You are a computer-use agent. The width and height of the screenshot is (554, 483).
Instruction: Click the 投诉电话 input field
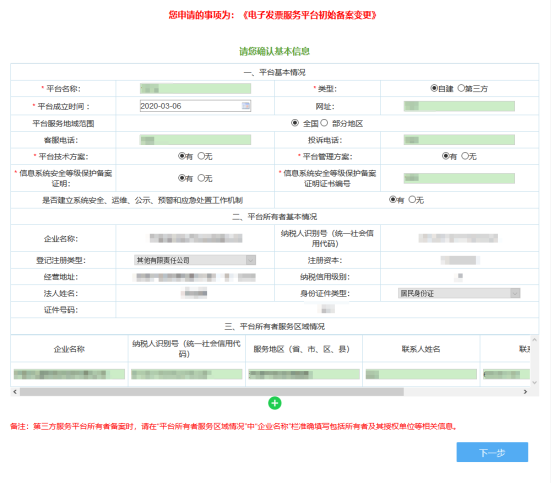[459, 140]
